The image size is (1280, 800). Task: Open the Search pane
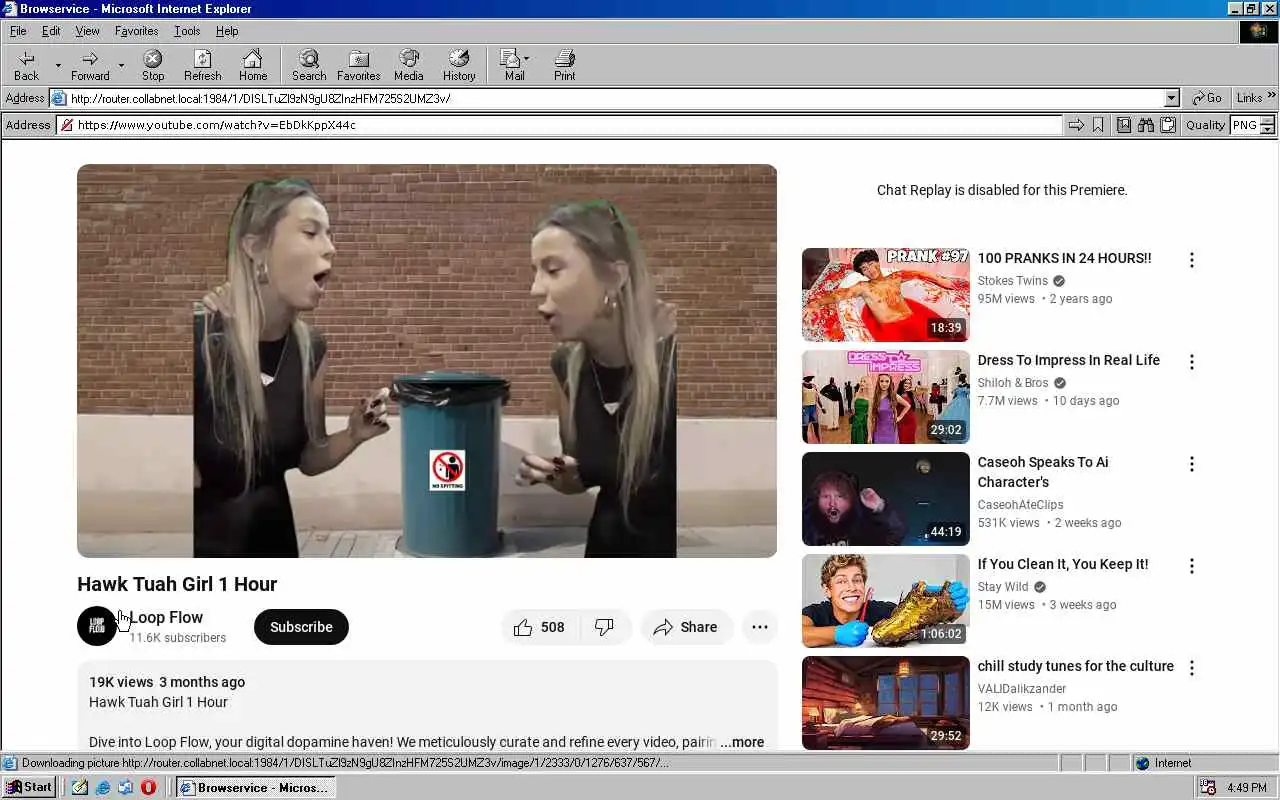(x=309, y=65)
